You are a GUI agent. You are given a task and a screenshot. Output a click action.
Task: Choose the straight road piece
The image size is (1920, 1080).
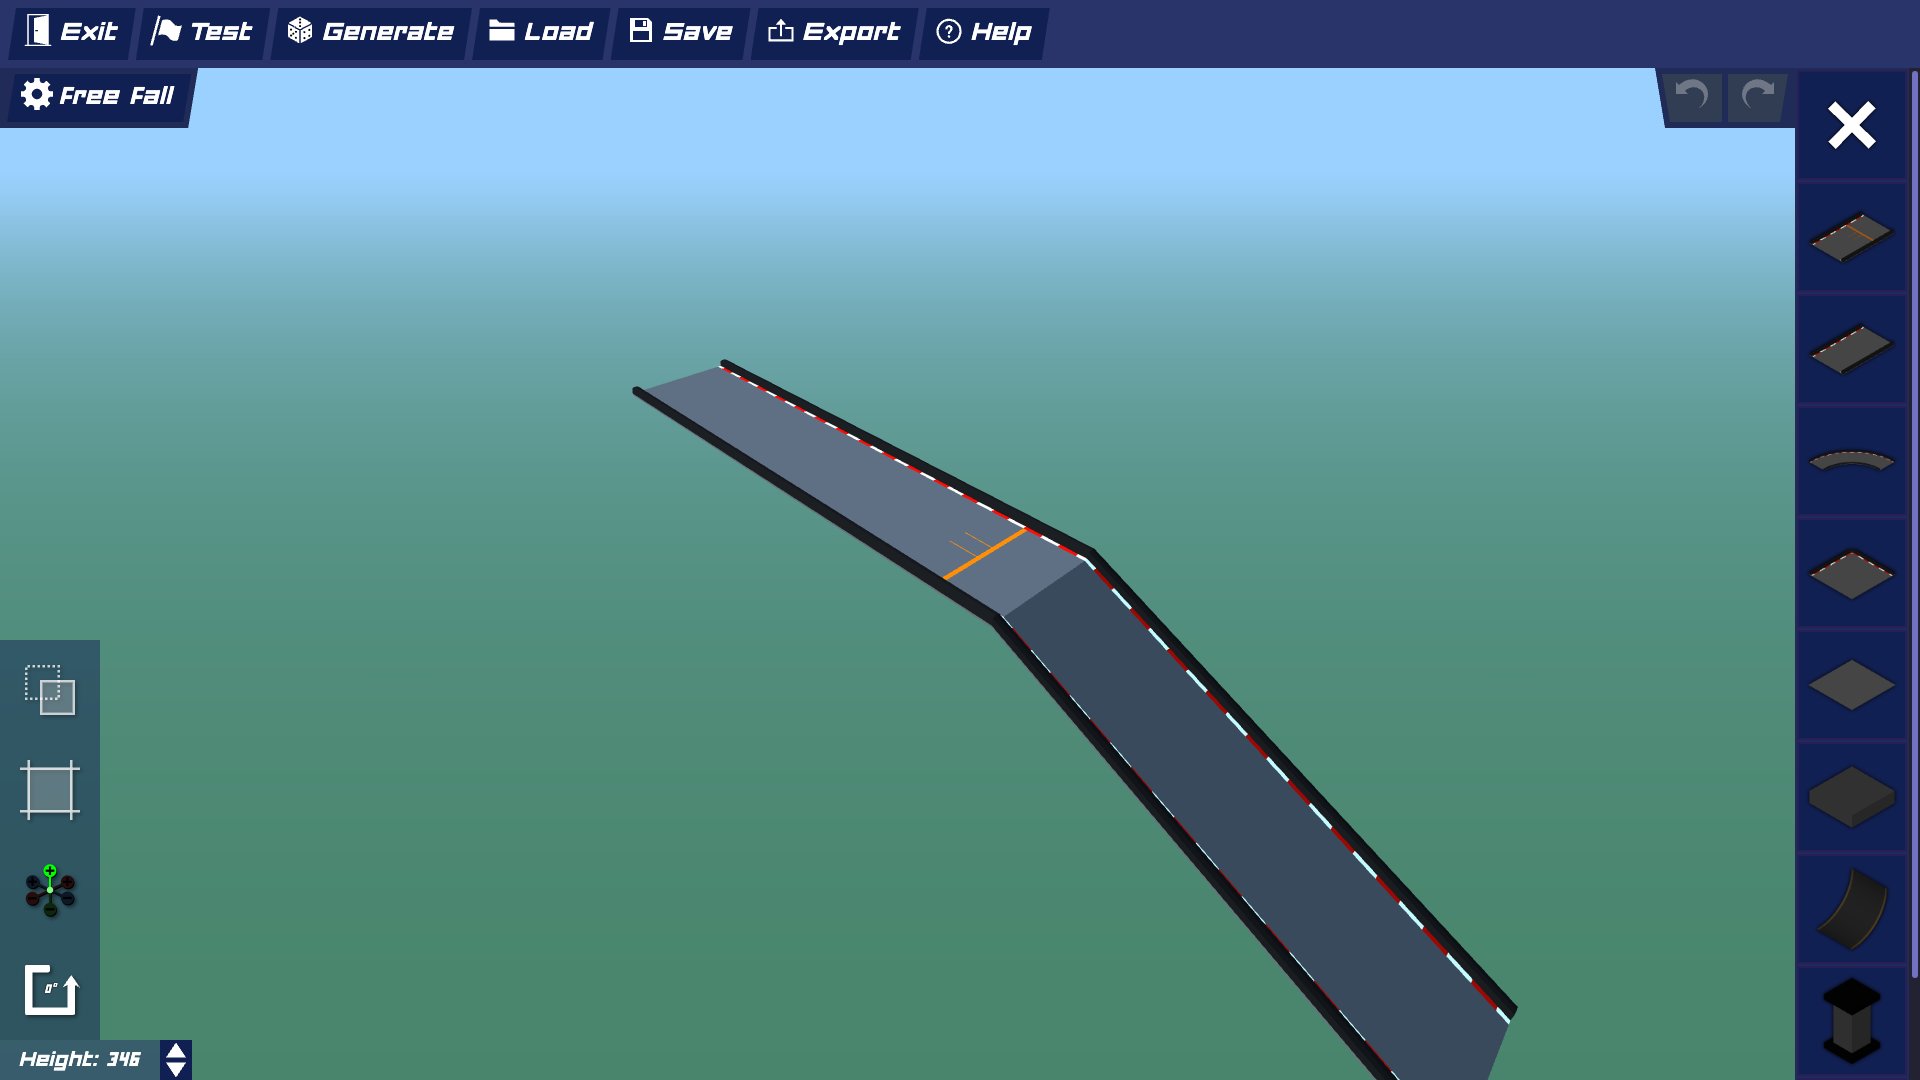click(1851, 348)
